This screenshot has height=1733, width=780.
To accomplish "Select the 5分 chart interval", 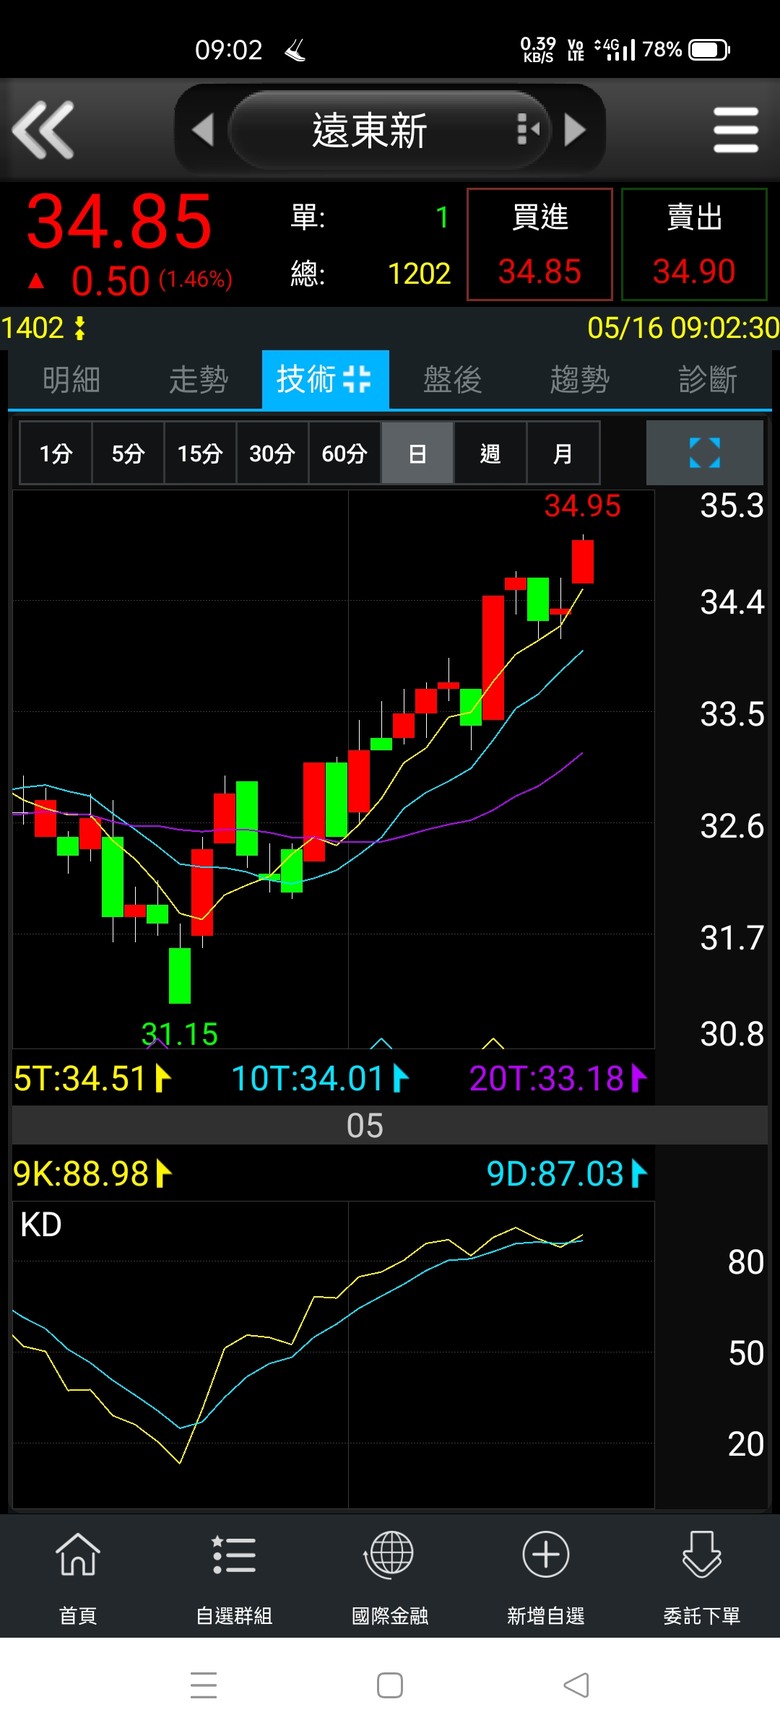I will (128, 454).
